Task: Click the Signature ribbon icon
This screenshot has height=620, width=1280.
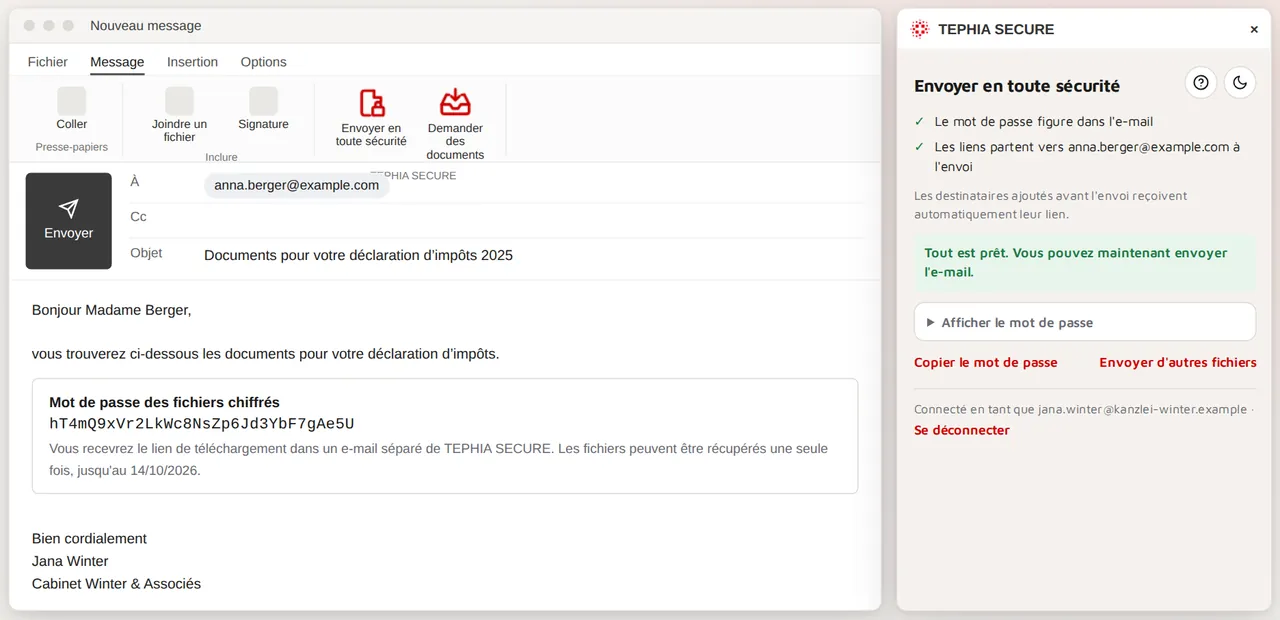Action: pyautogui.click(x=263, y=101)
